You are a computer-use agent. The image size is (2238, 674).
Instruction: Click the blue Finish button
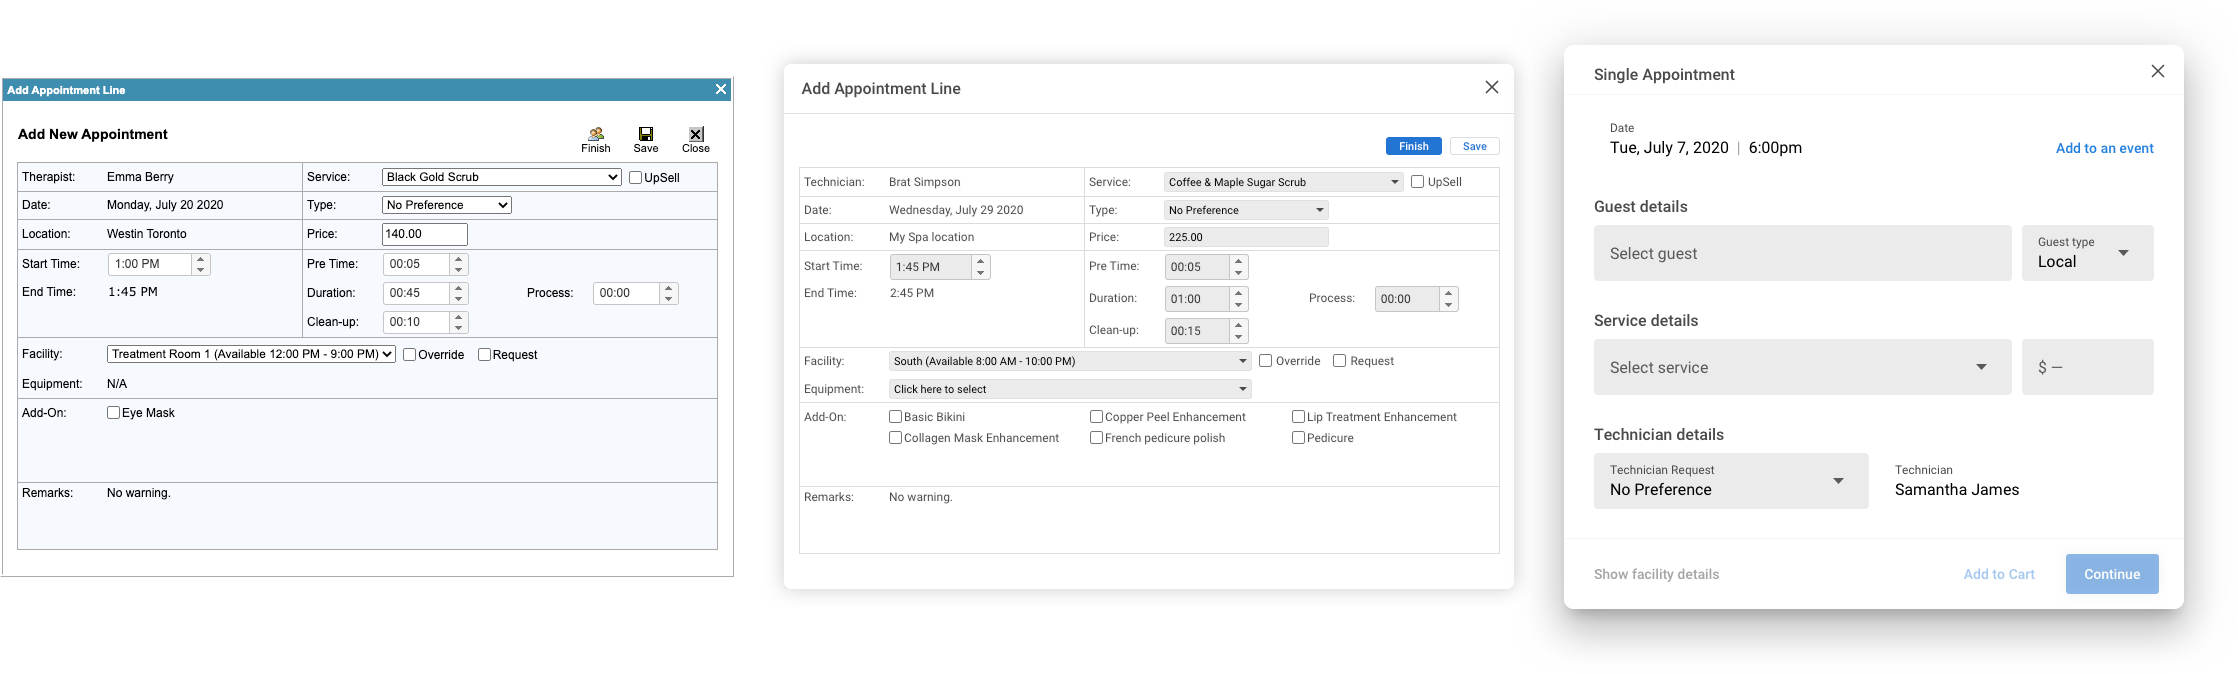1413,146
